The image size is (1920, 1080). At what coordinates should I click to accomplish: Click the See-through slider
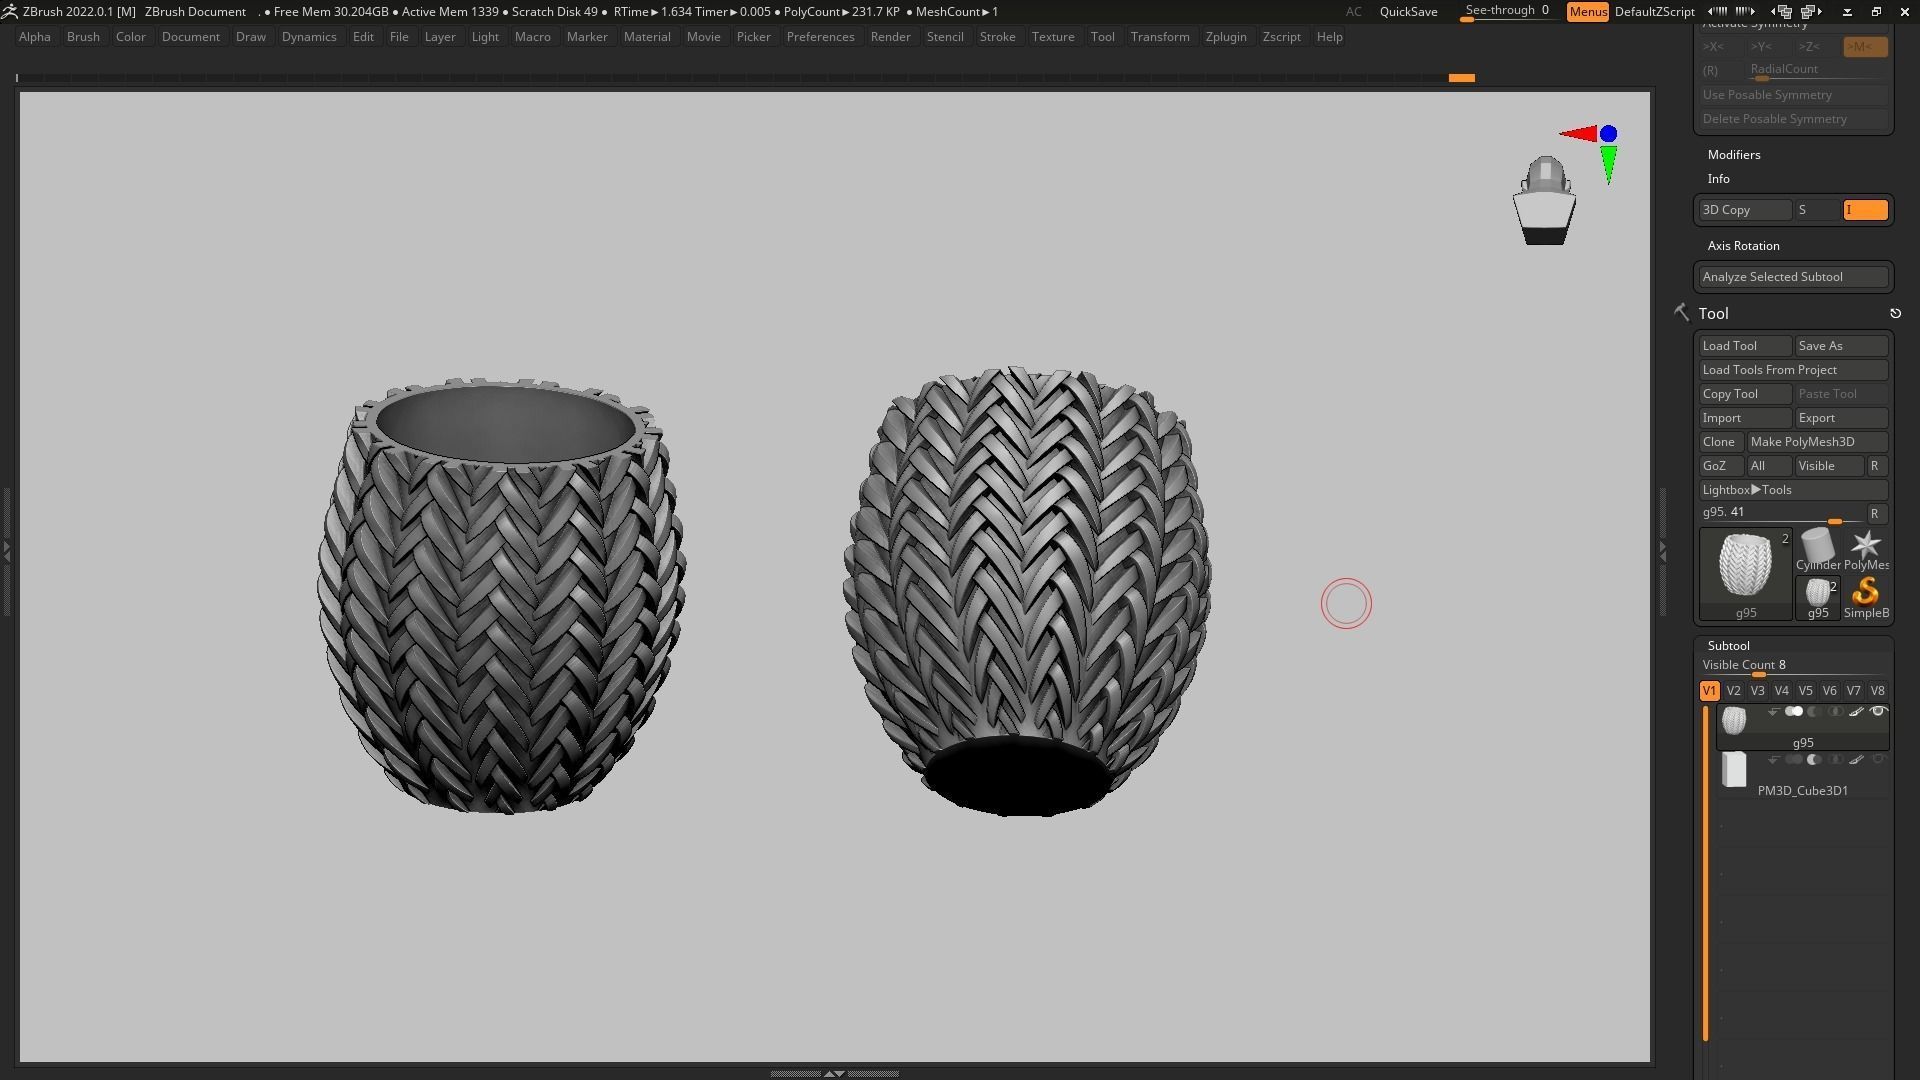pyautogui.click(x=1506, y=11)
